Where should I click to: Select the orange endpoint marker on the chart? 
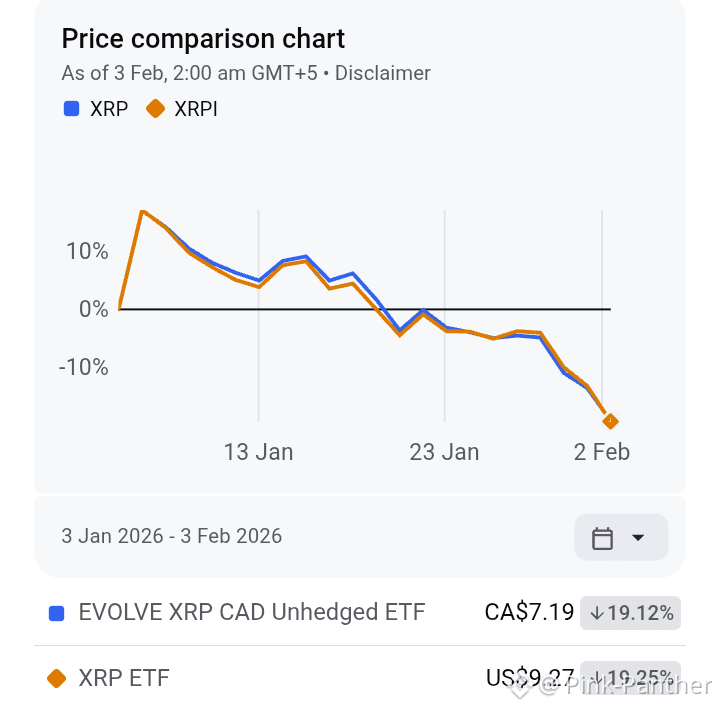610,421
